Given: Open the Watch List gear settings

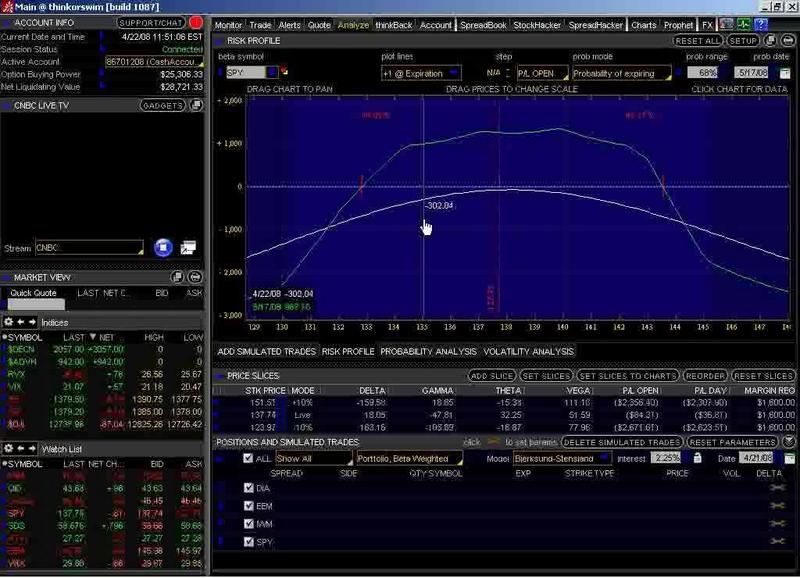Looking at the screenshot, I should pos(8,448).
